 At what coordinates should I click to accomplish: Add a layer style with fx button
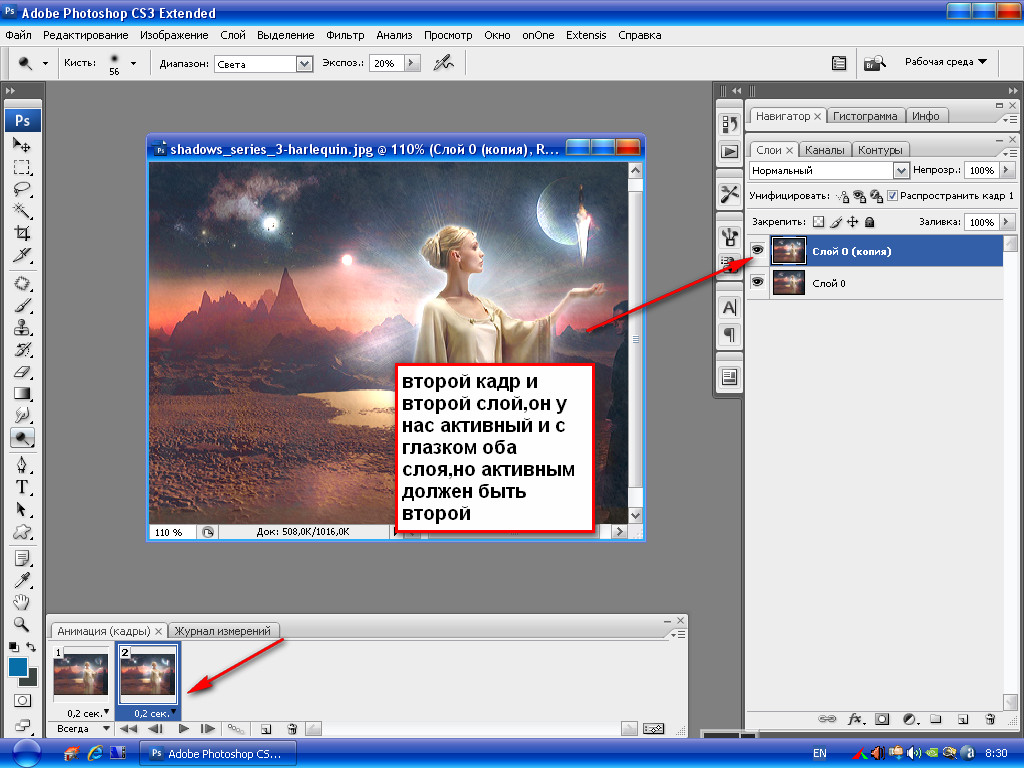(x=855, y=719)
